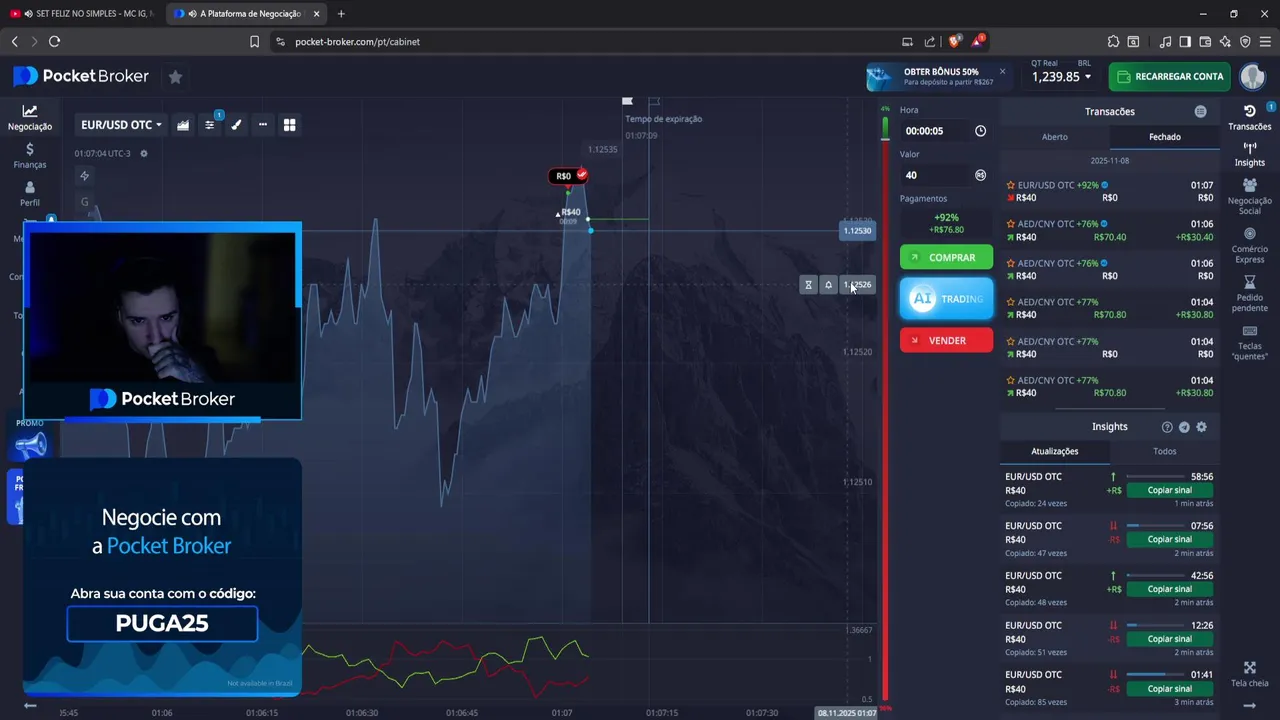
Task: Toggle star on AED/CNY +76% R$70.40 transaction
Action: [1011, 224]
